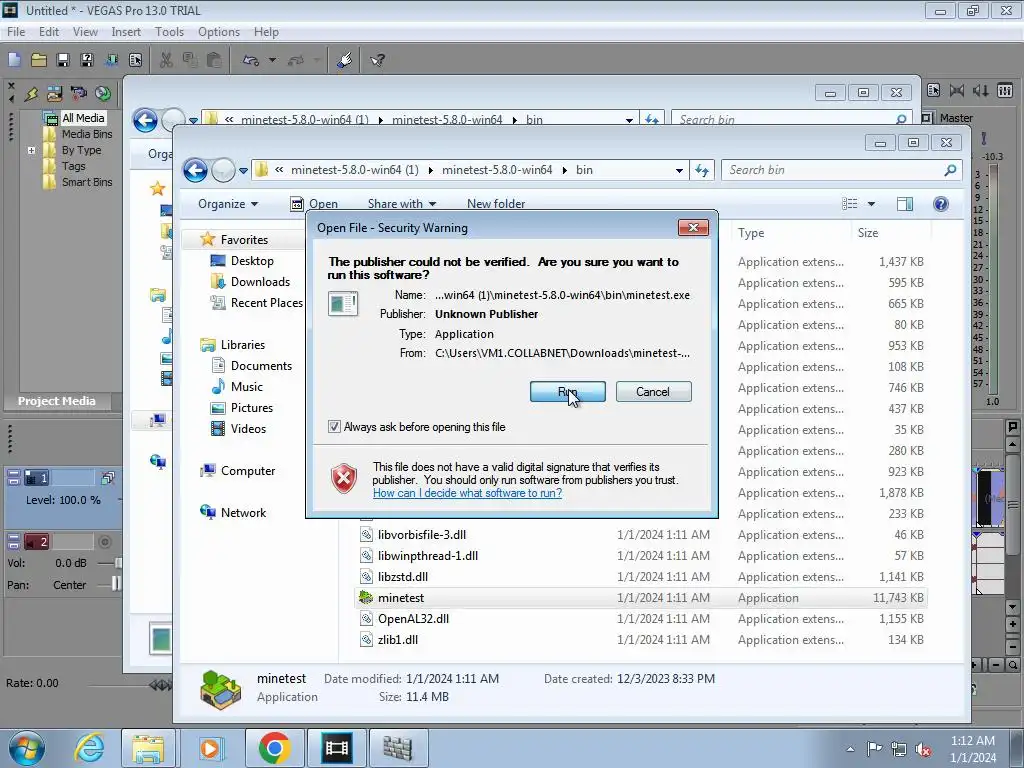The height and width of the screenshot is (768, 1024).
Task: Click Cancel in the Security Warning dialog
Action: [653, 392]
